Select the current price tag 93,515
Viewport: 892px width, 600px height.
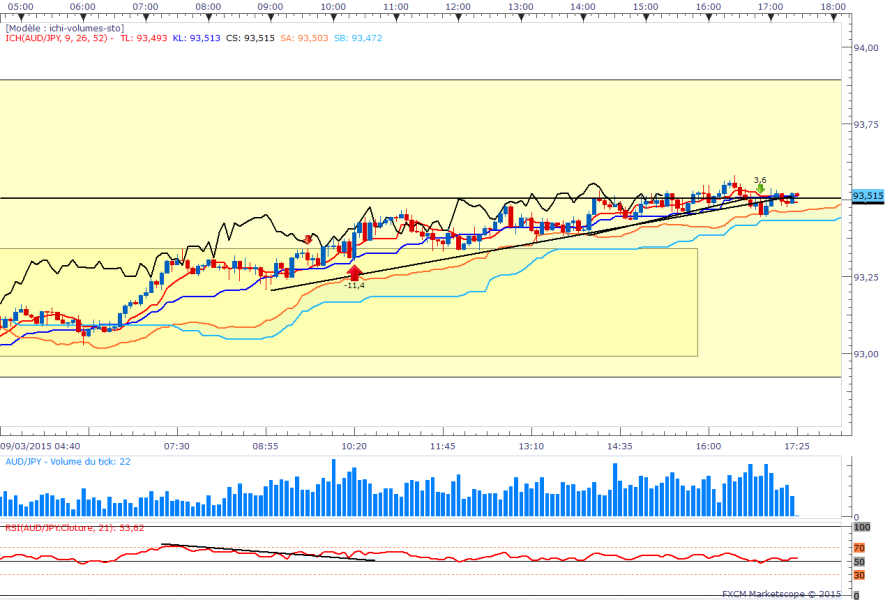tap(867, 196)
